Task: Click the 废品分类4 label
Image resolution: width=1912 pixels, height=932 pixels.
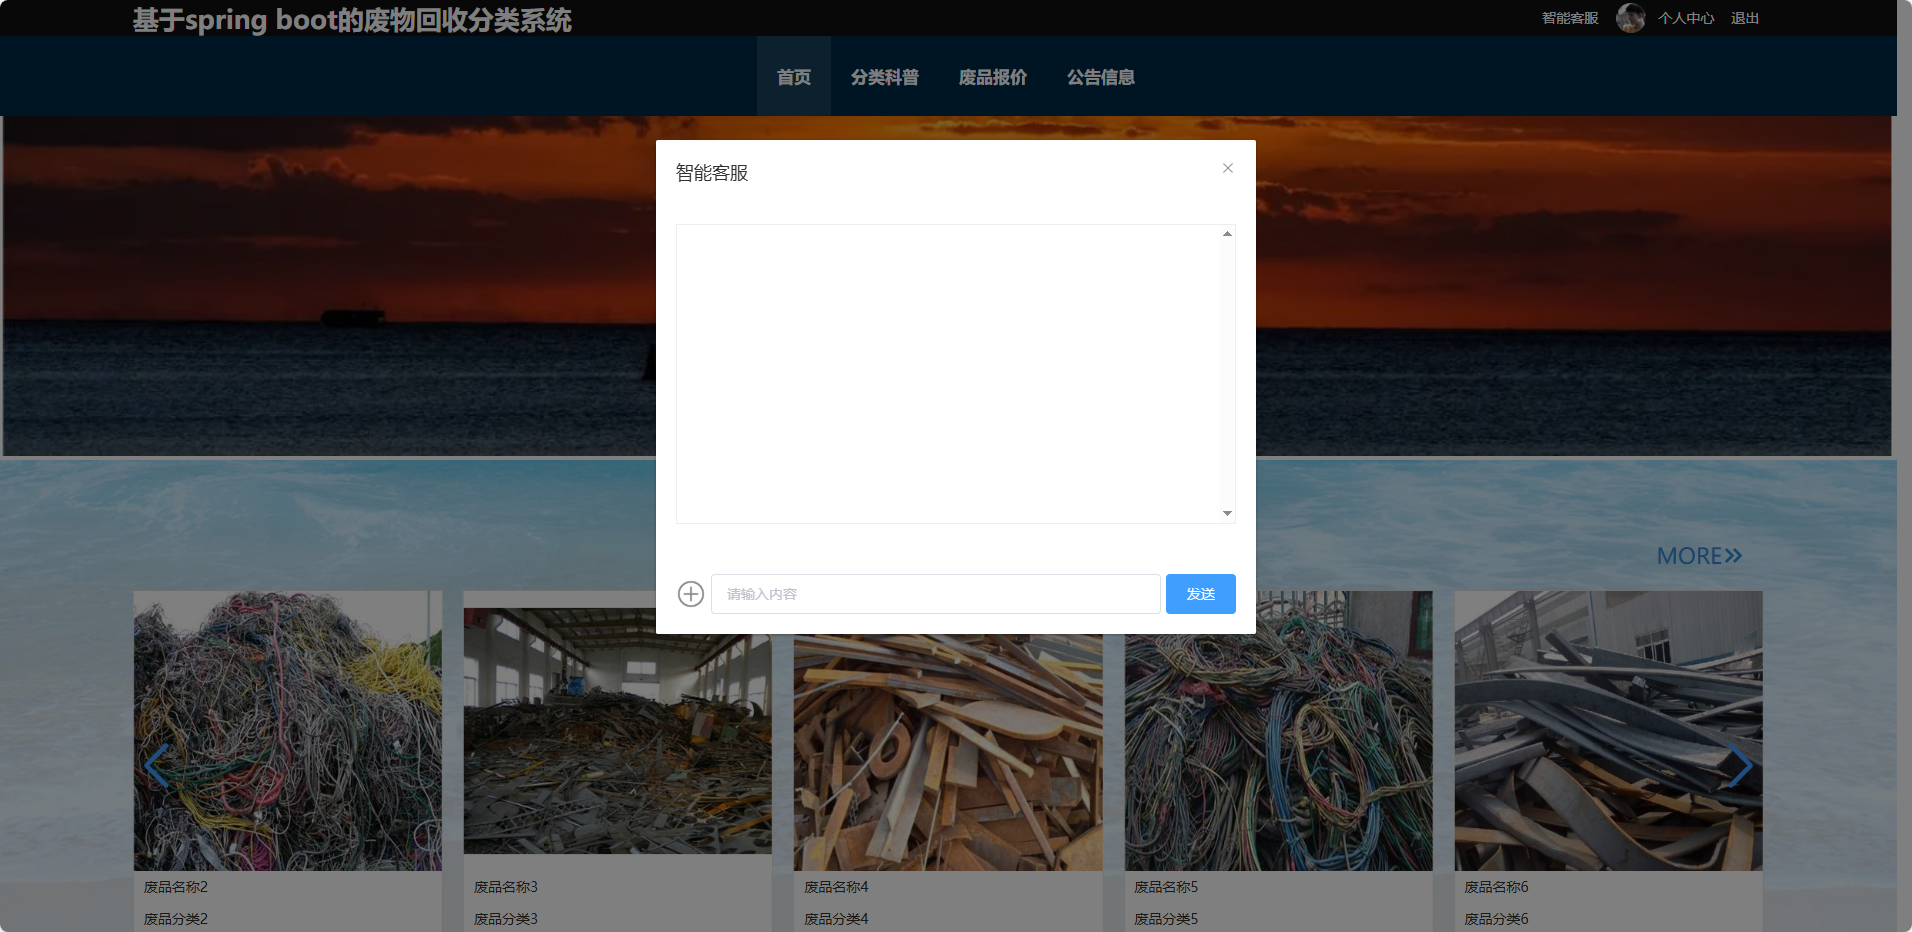Action: click(x=836, y=919)
